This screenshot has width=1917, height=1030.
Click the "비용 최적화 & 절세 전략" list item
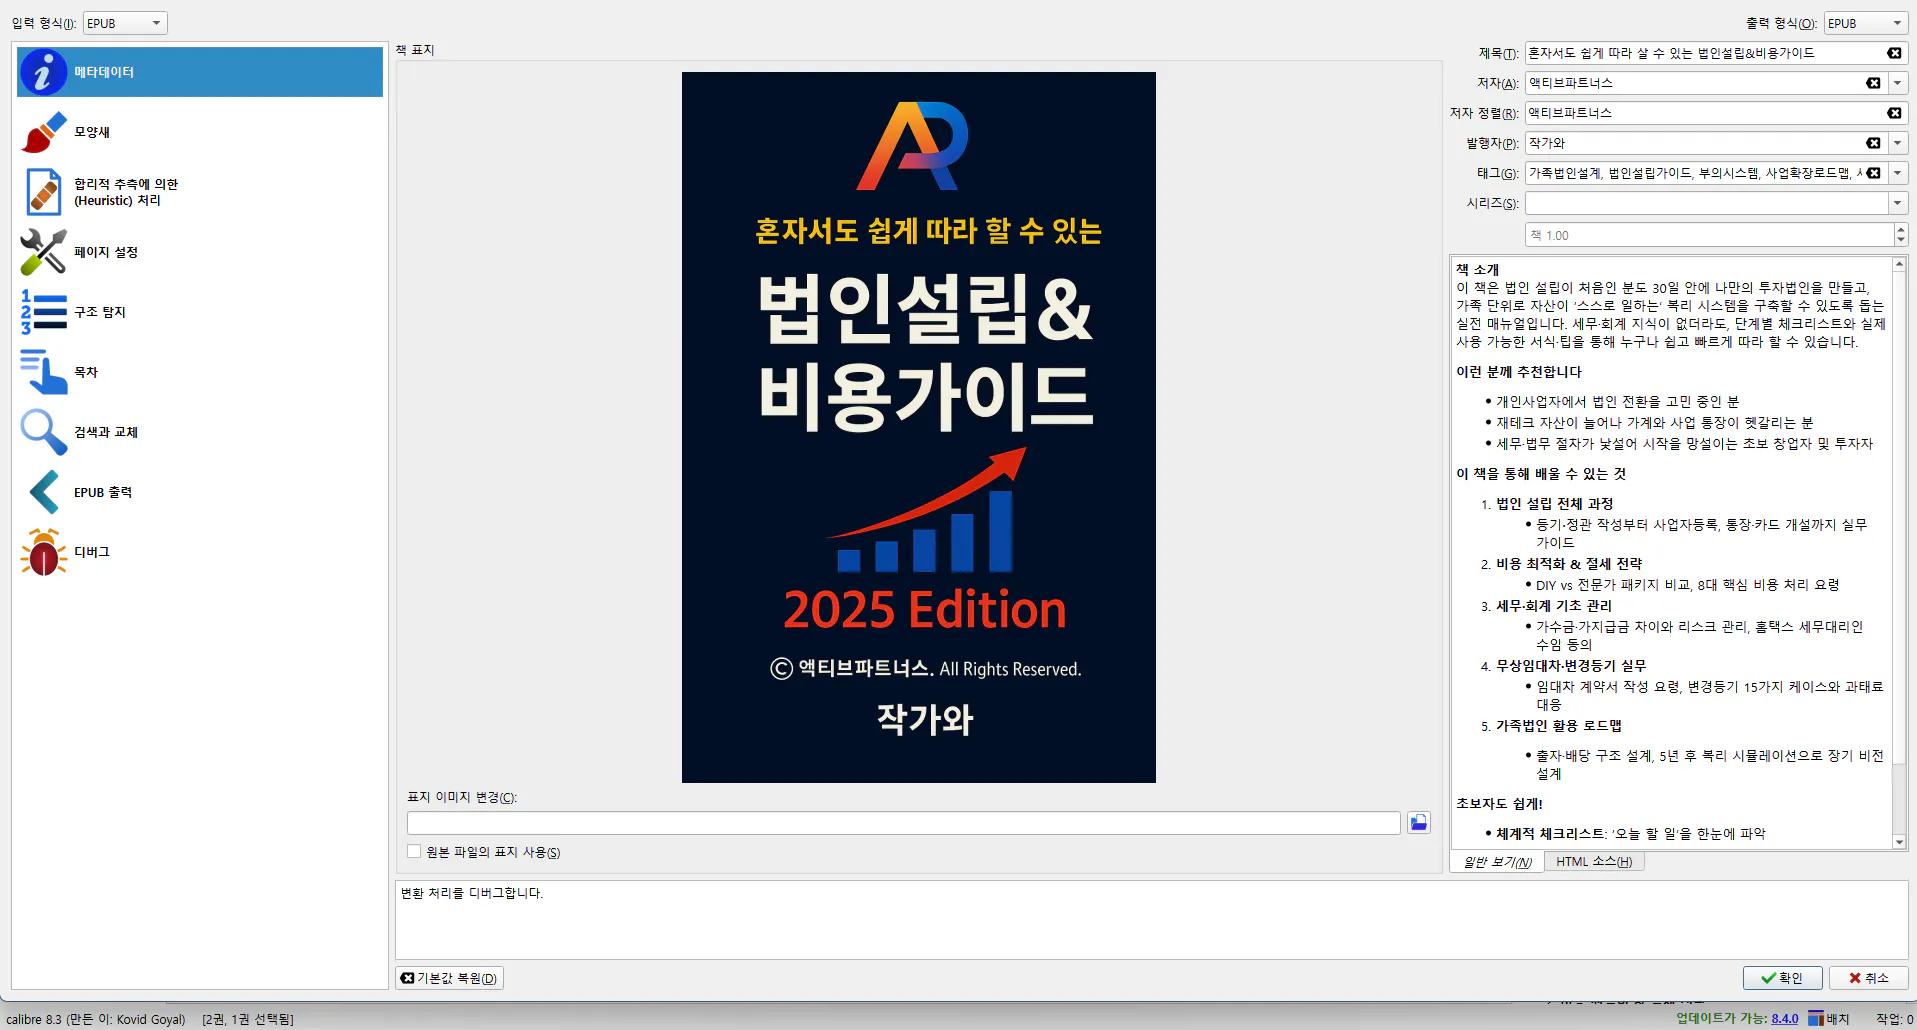[x=1568, y=564]
